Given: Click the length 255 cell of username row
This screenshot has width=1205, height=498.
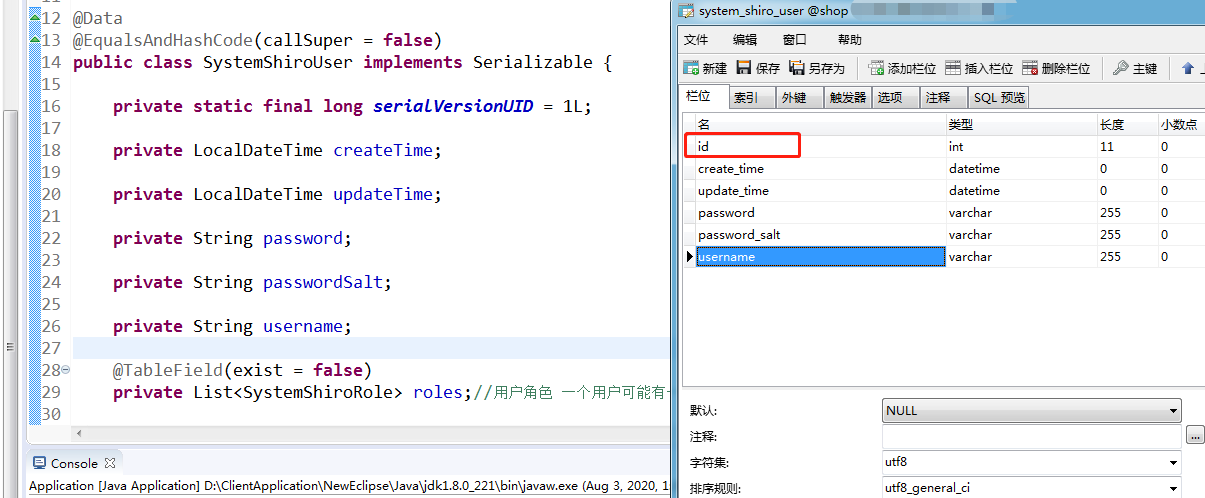Looking at the screenshot, I should pyautogui.click(x=1127, y=257).
